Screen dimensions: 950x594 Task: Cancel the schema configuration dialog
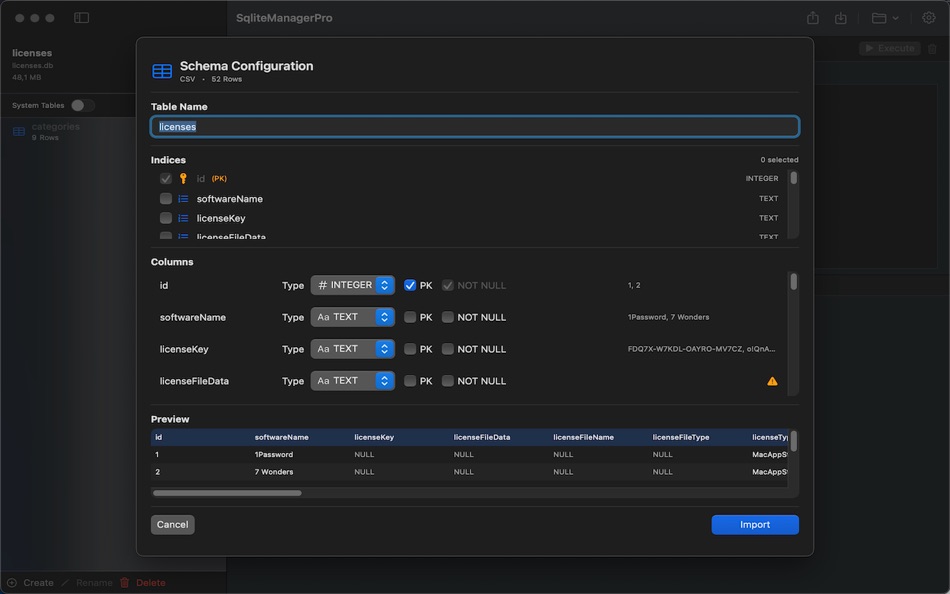[172, 524]
